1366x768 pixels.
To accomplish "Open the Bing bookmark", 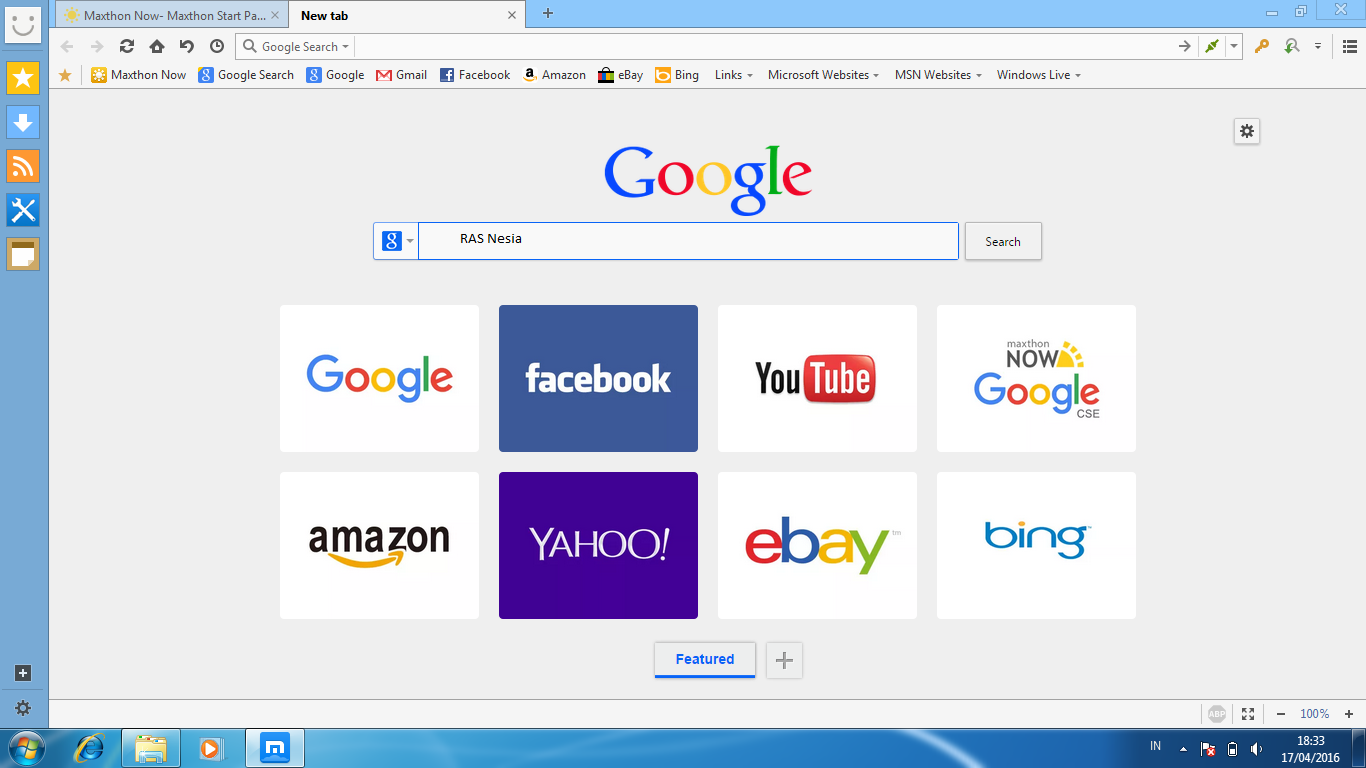I will coord(677,75).
